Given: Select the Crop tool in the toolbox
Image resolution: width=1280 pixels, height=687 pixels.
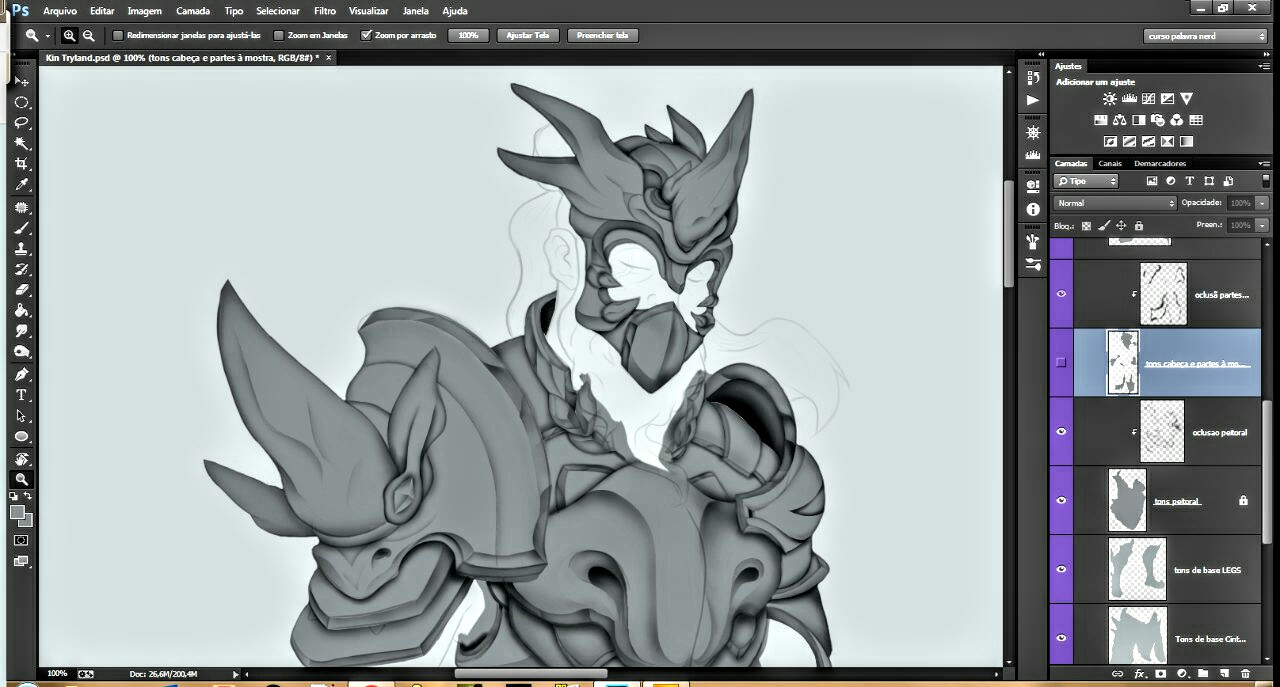Looking at the screenshot, I should tap(21, 164).
